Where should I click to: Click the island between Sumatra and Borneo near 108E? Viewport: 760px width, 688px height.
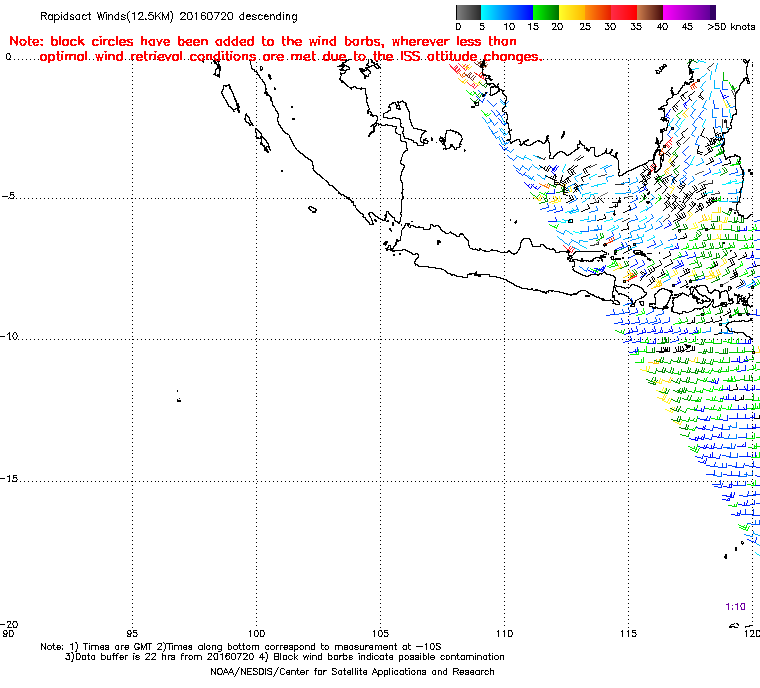pyautogui.click(x=452, y=140)
